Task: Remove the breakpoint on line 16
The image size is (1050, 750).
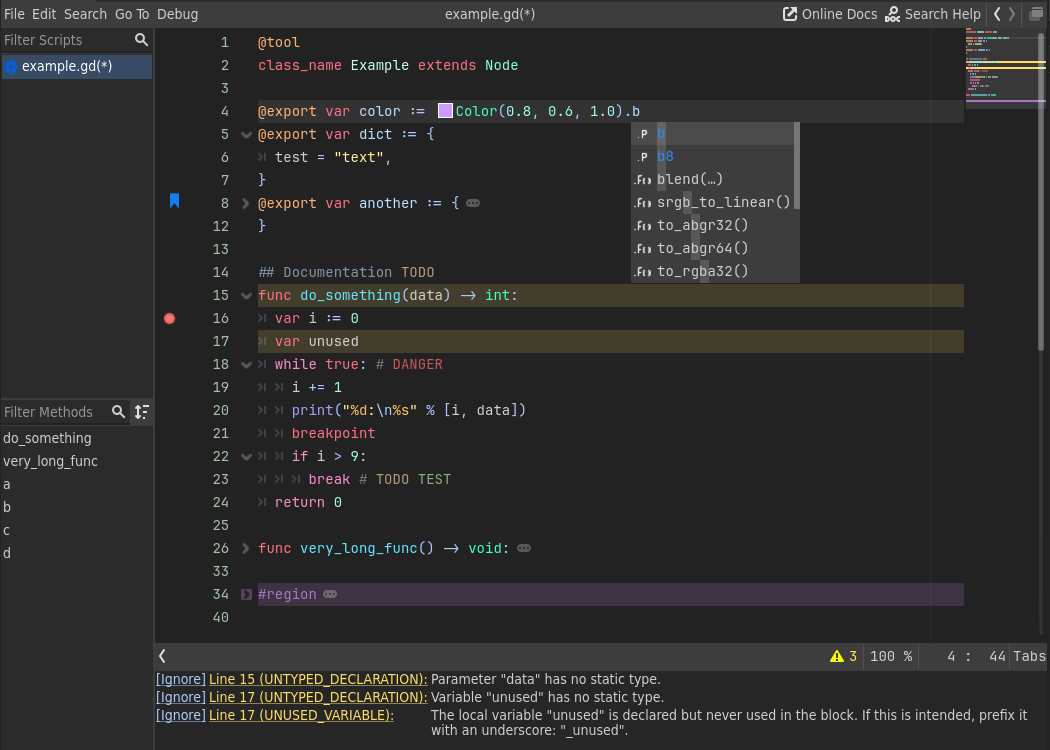Action: click(169, 318)
